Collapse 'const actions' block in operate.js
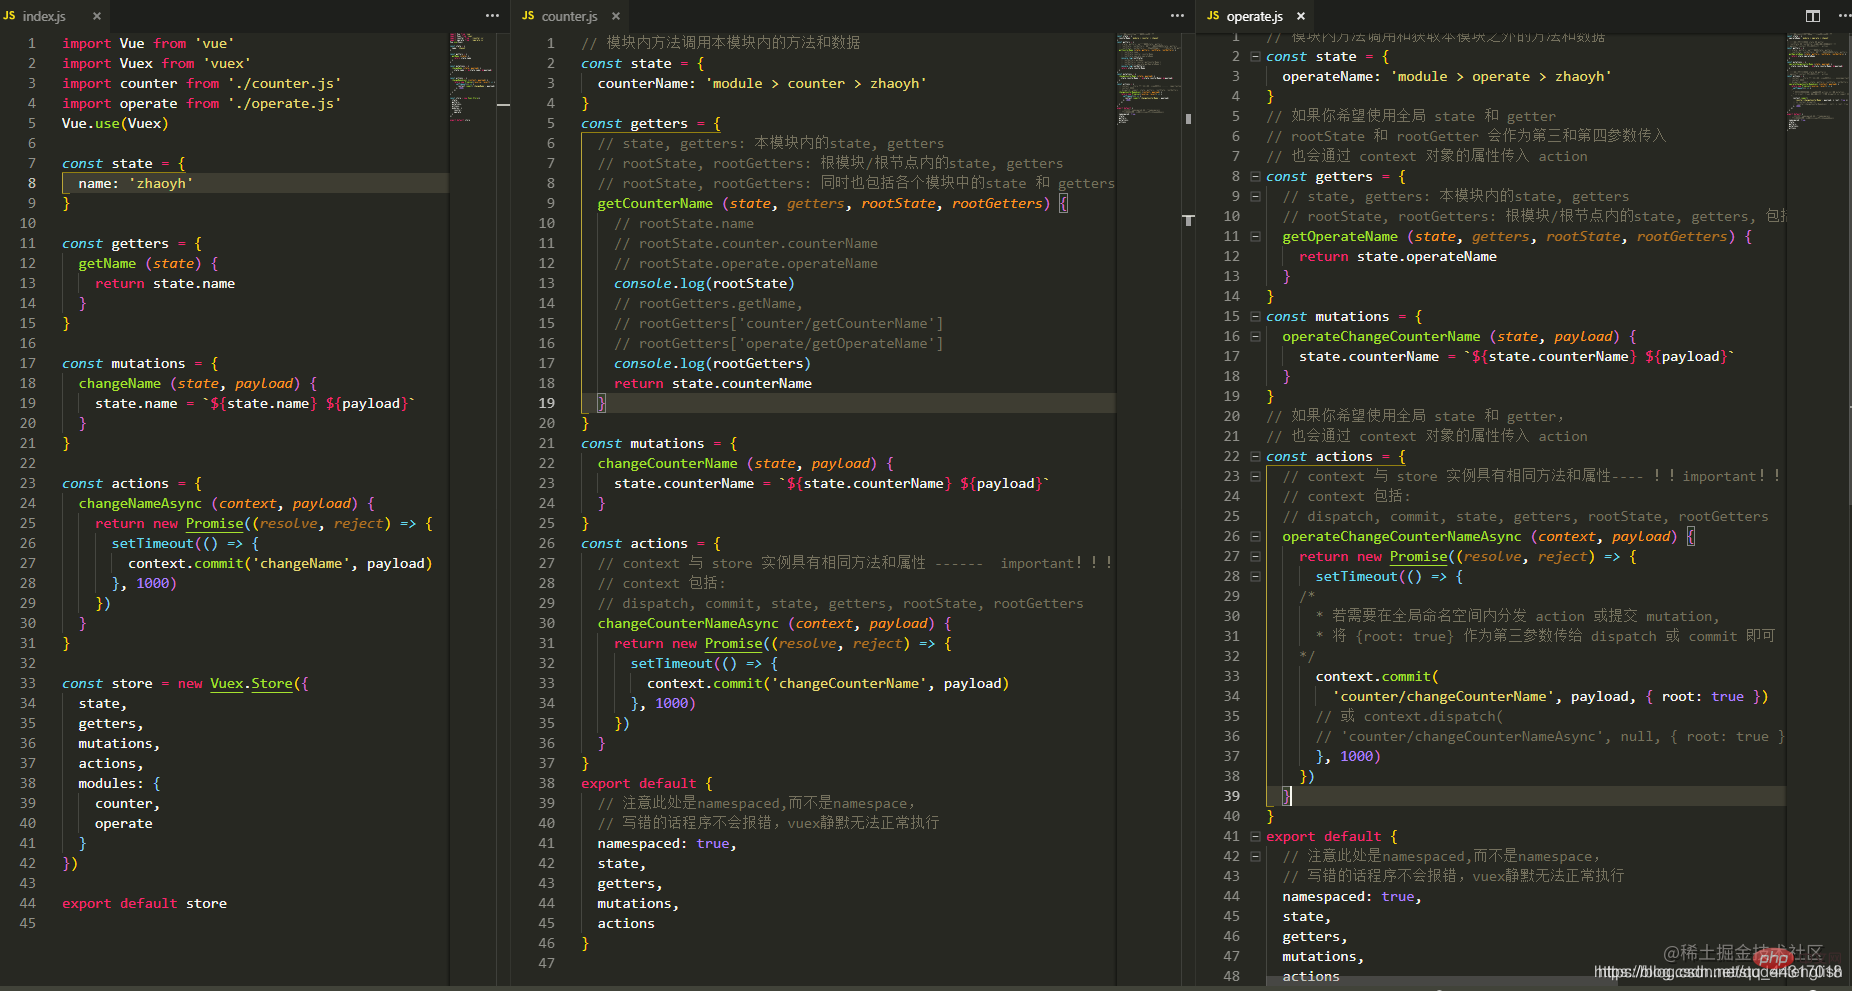 pos(1255,457)
